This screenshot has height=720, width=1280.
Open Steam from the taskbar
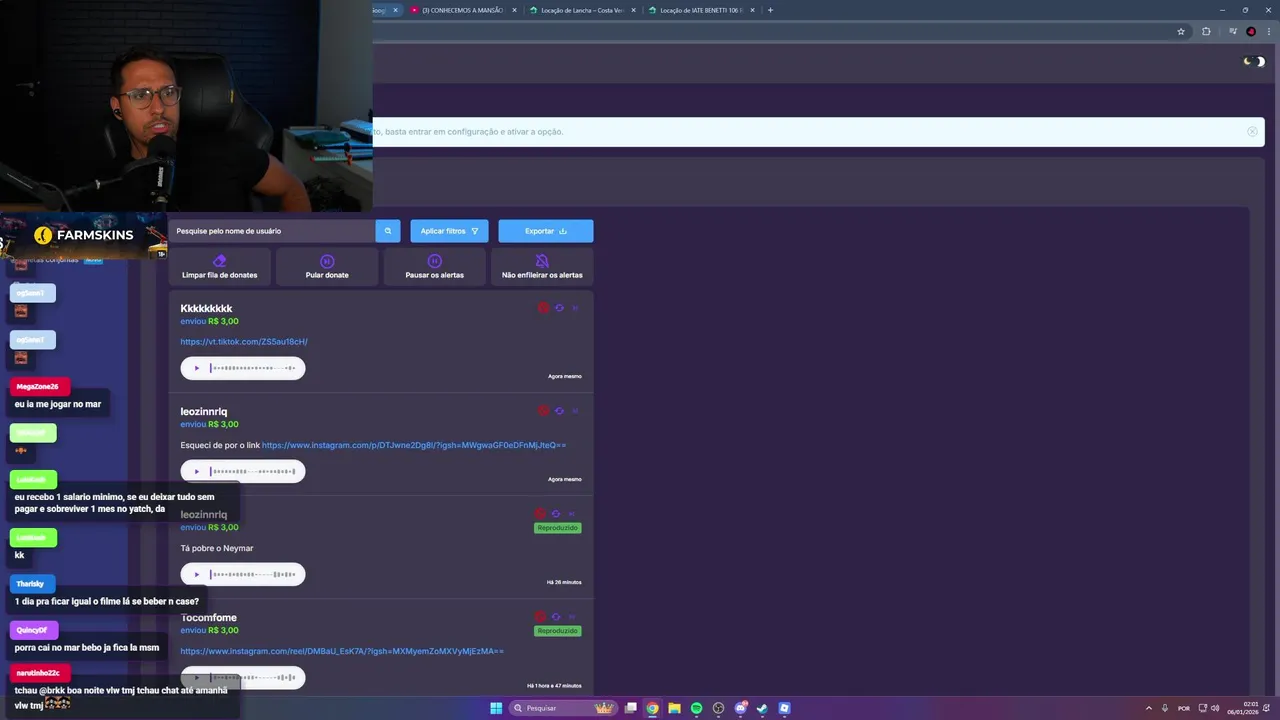(x=762, y=708)
